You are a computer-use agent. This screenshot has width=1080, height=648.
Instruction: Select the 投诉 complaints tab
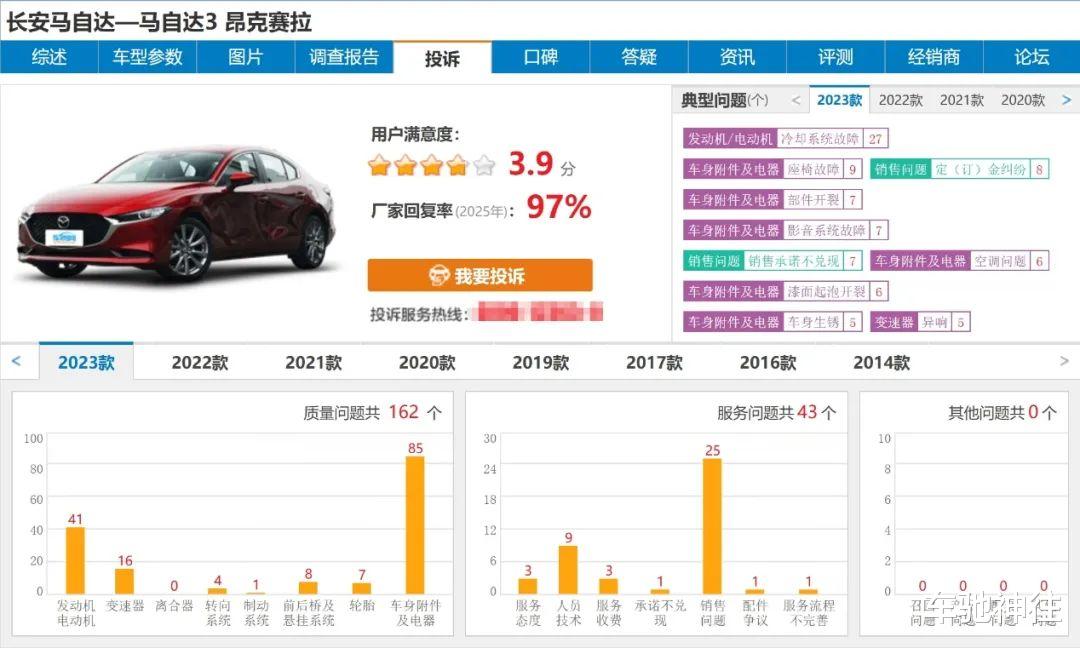442,58
